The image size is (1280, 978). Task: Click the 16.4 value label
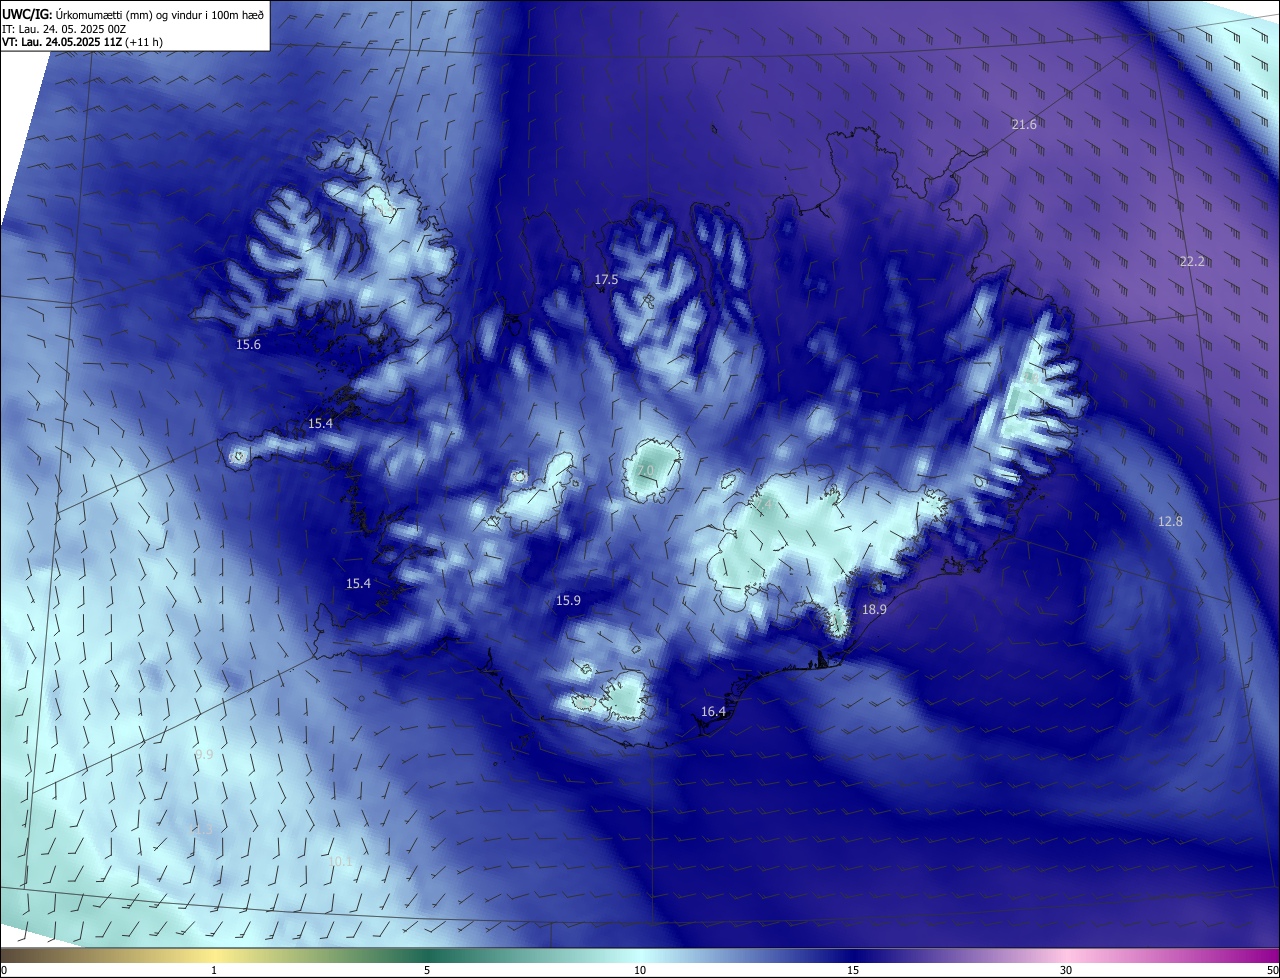pos(713,712)
